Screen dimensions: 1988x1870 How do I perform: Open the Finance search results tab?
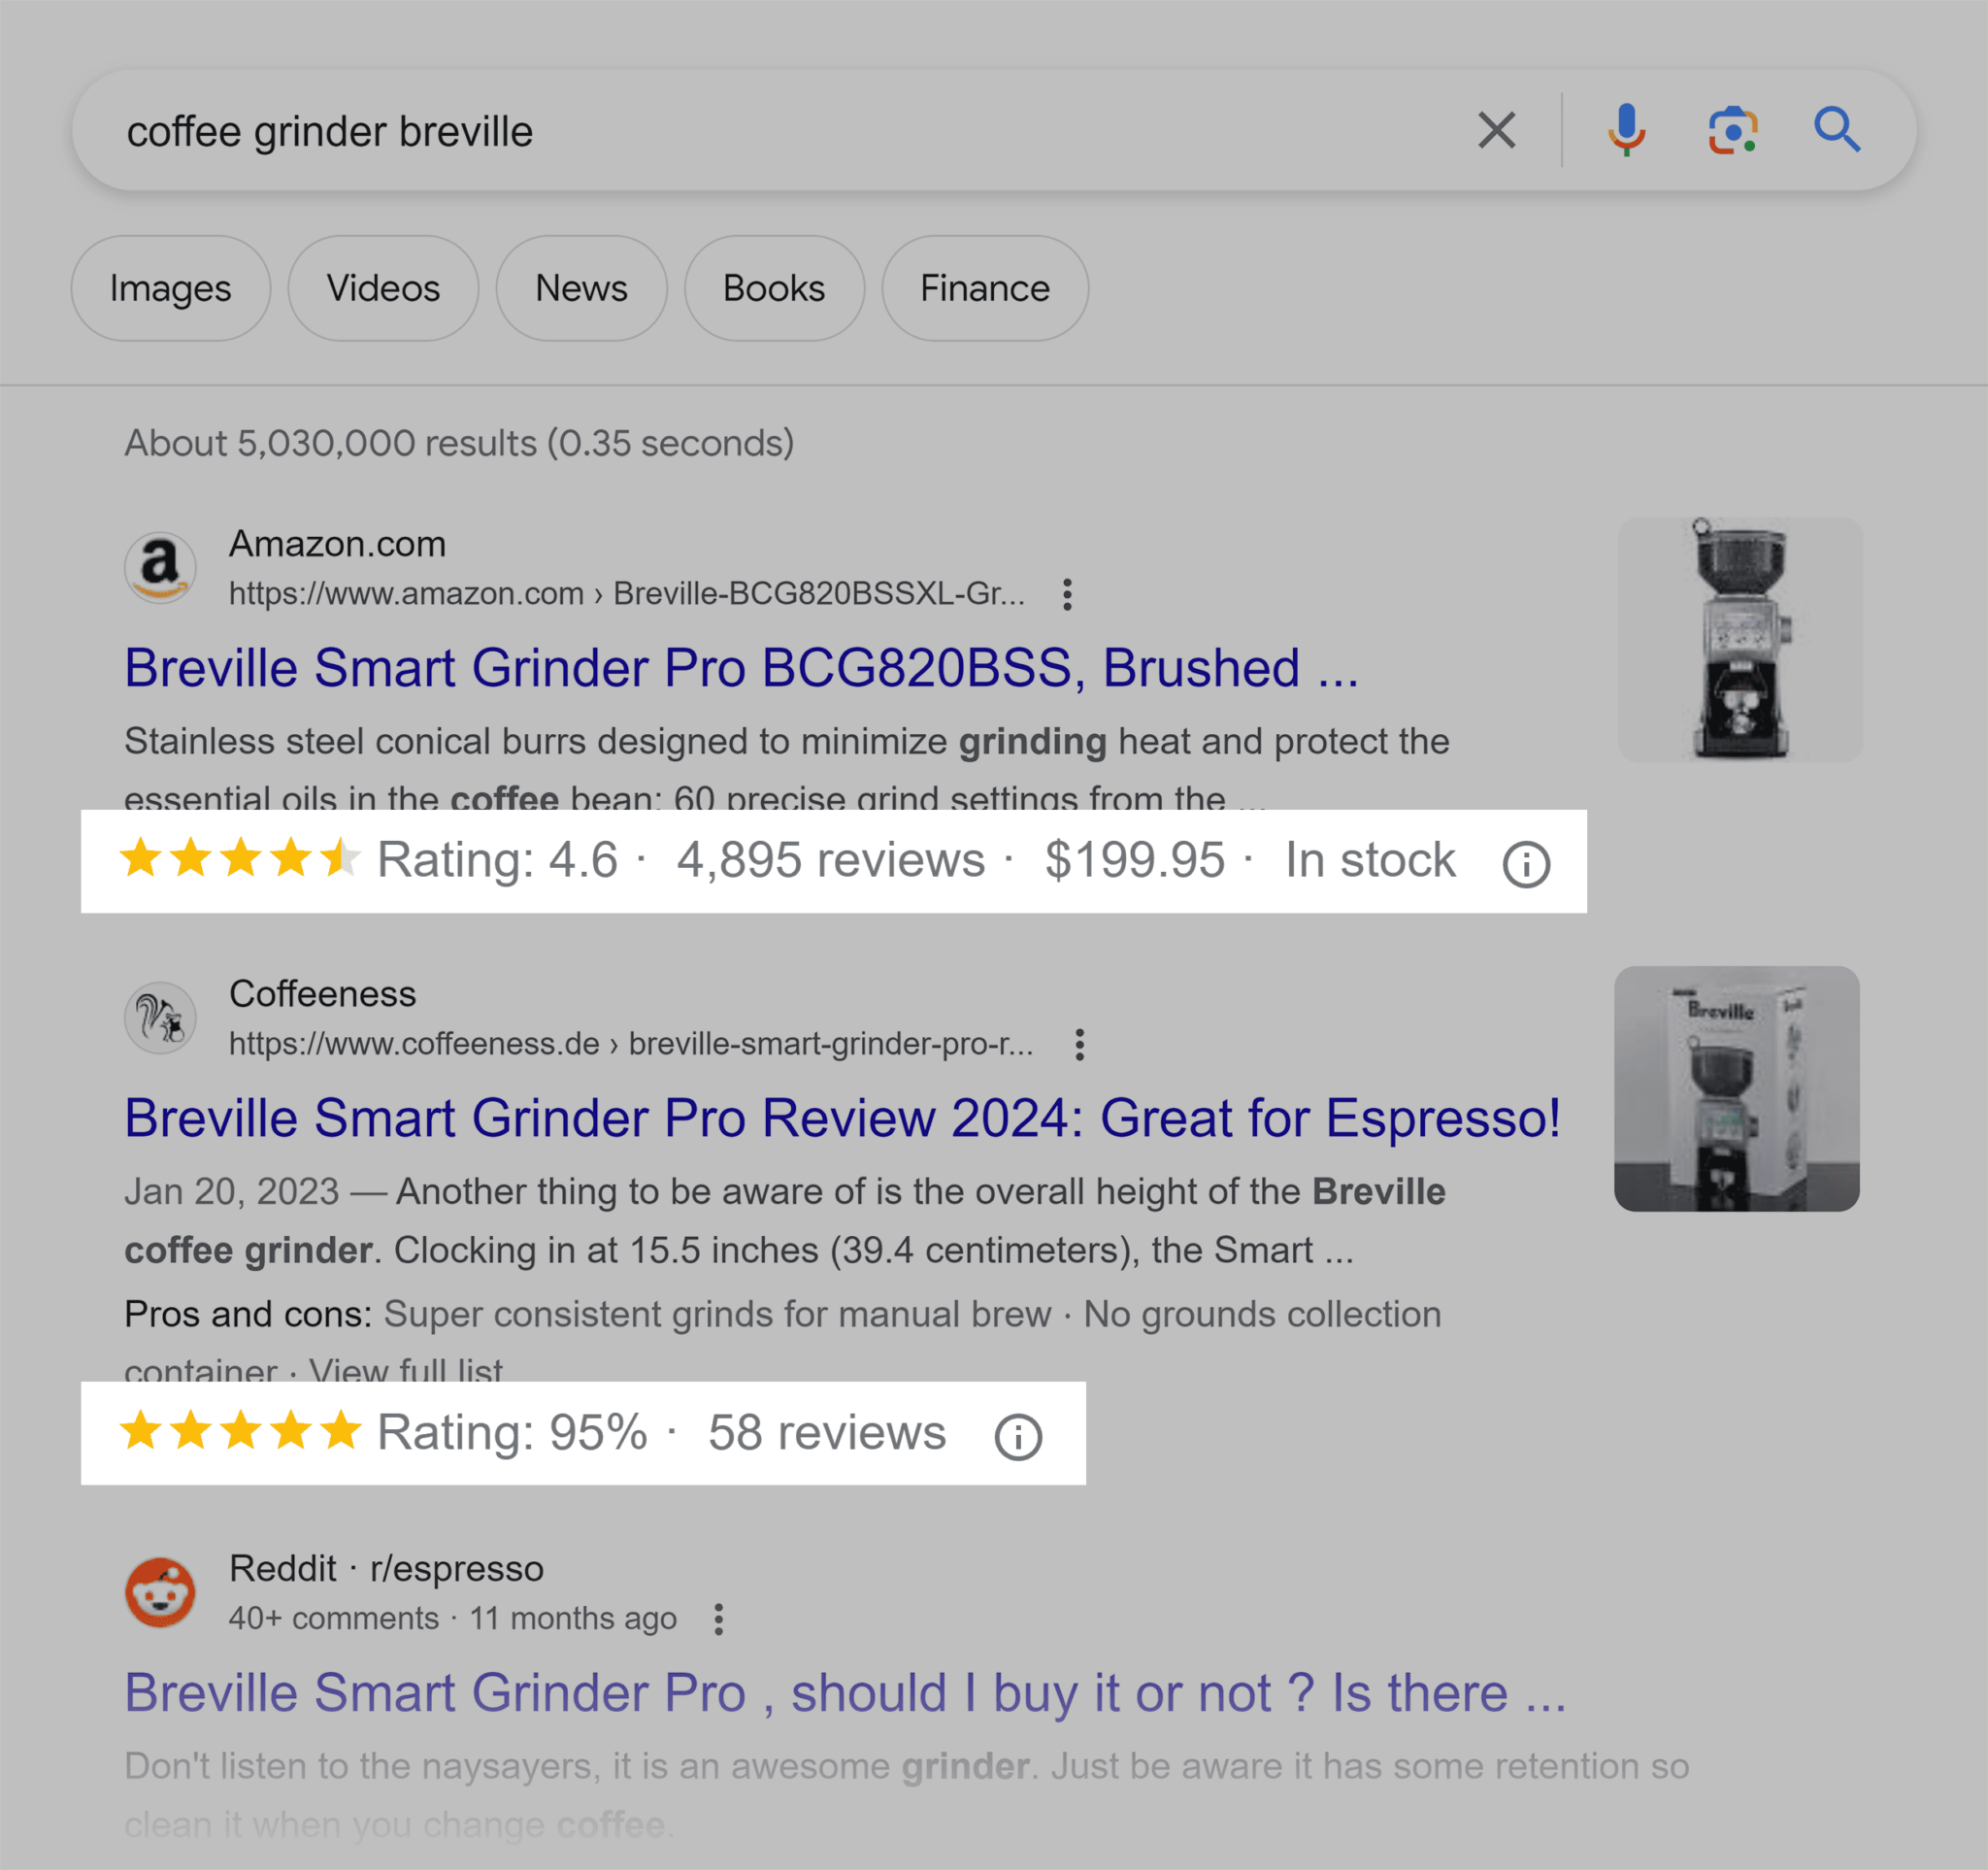pyautogui.click(x=982, y=288)
